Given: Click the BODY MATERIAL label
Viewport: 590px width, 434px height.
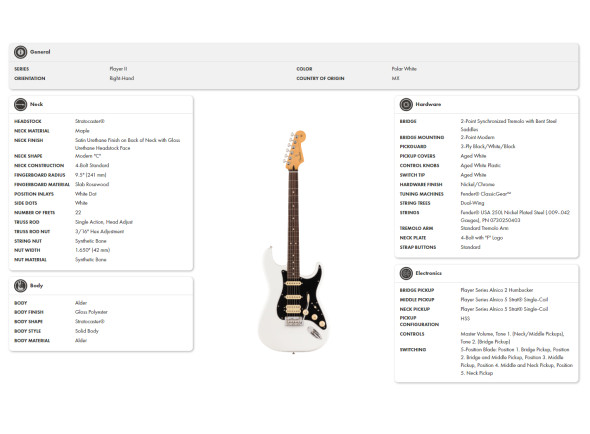Looking at the screenshot, I should click(x=32, y=341).
